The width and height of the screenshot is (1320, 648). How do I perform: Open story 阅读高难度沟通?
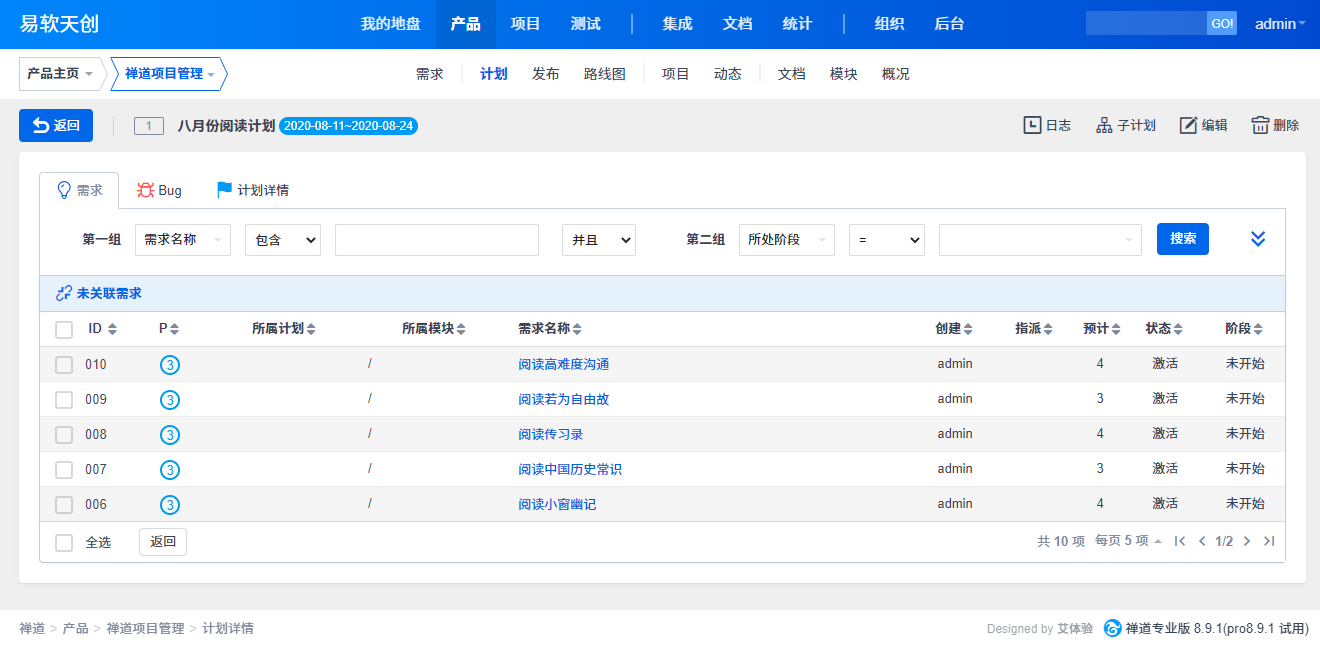pyautogui.click(x=564, y=365)
